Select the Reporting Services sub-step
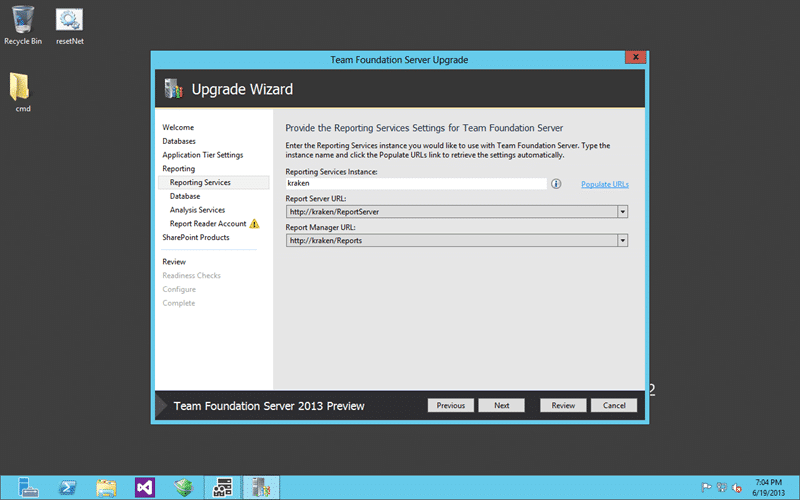Viewport: 800px width, 500px height. [214, 182]
